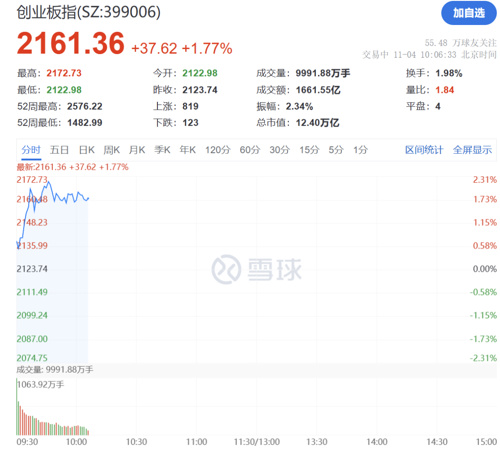500x449 pixels.
Task: Select the 分时 chart tab
Action: coord(31,150)
